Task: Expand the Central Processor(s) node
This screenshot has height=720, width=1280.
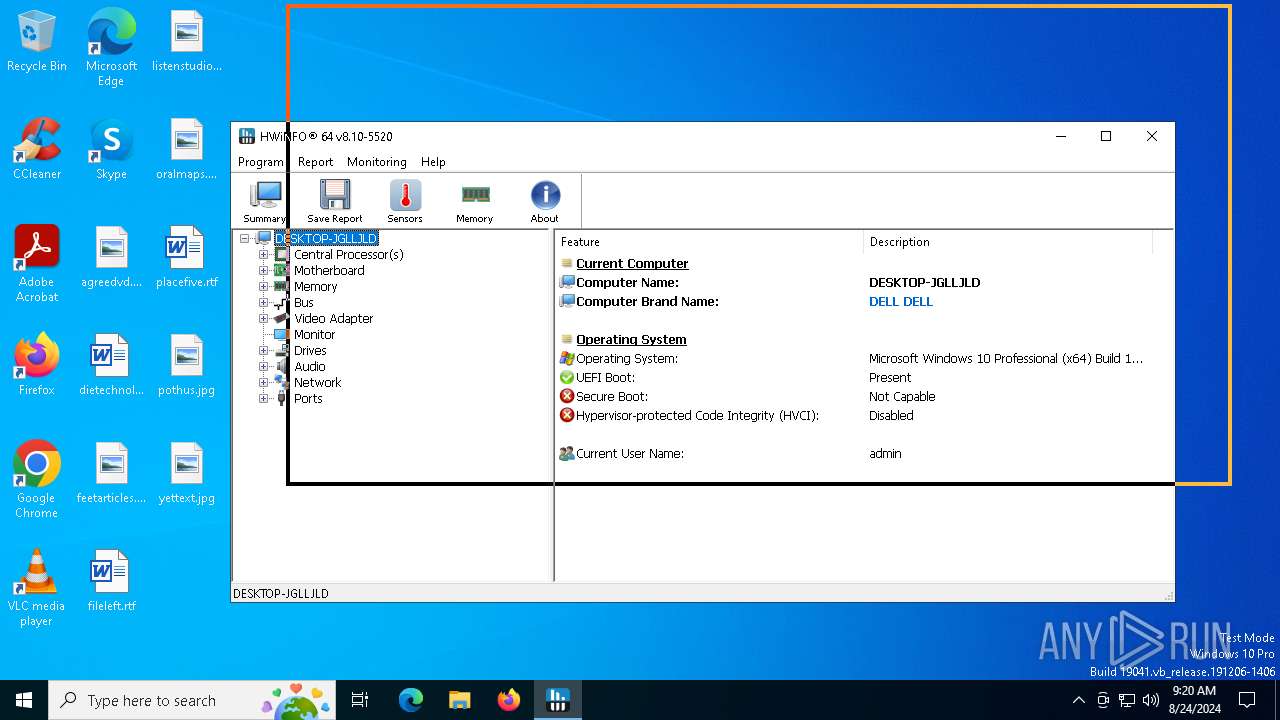Action: (x=264, y=255)
